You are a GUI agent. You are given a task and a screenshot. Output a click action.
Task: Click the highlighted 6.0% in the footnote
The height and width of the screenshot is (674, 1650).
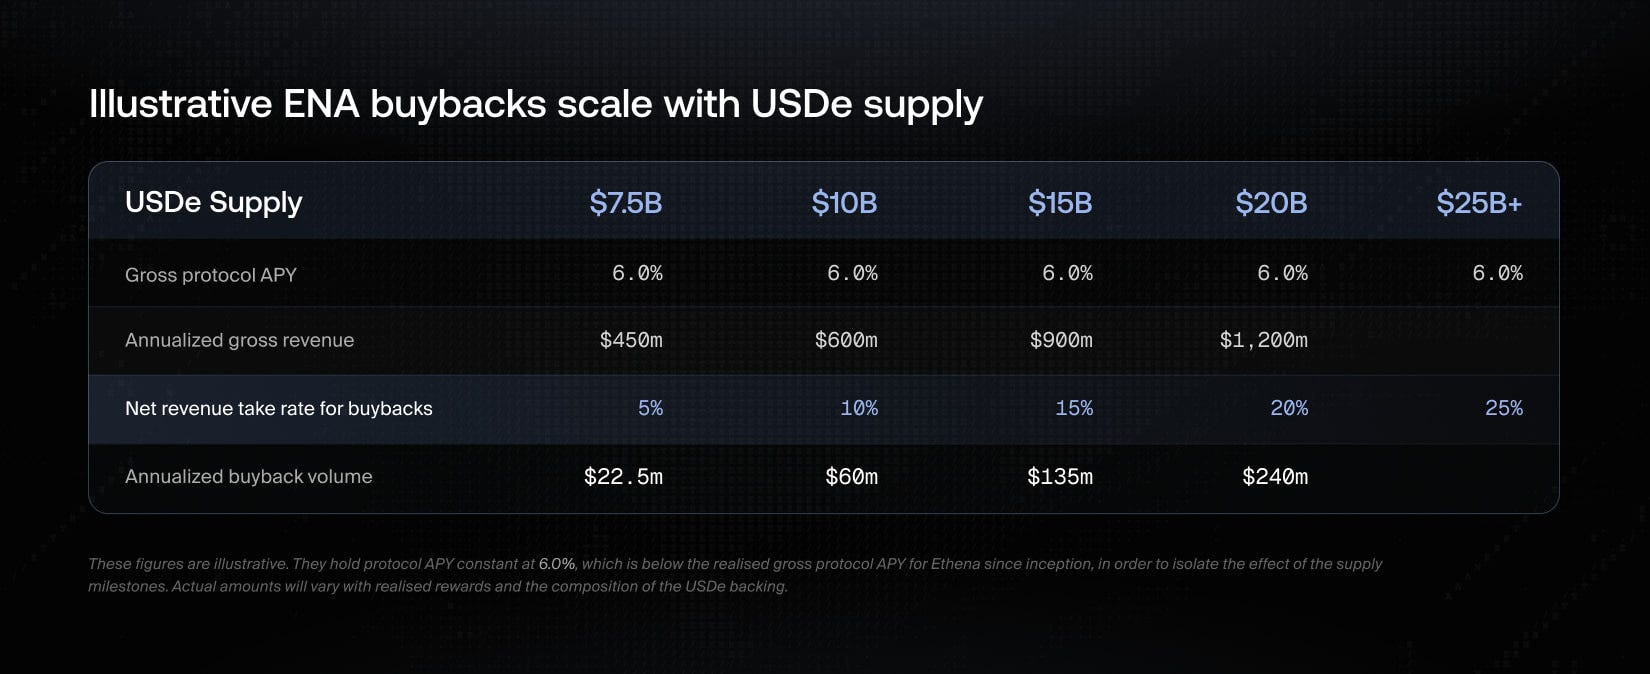pos(557,564)
